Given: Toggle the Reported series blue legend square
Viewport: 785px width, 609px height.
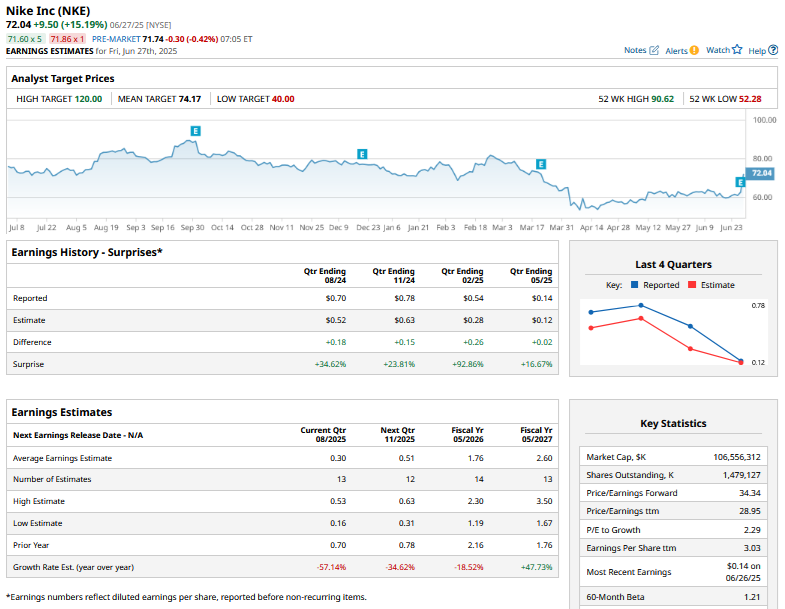Looking at the screenshot, I should 634,285.
